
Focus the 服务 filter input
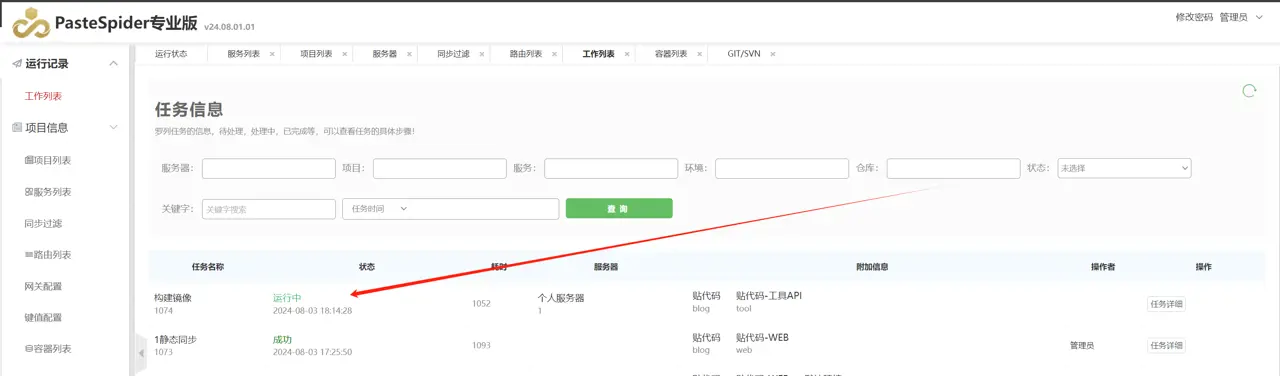pyautogui.click(x=611, y=169)
